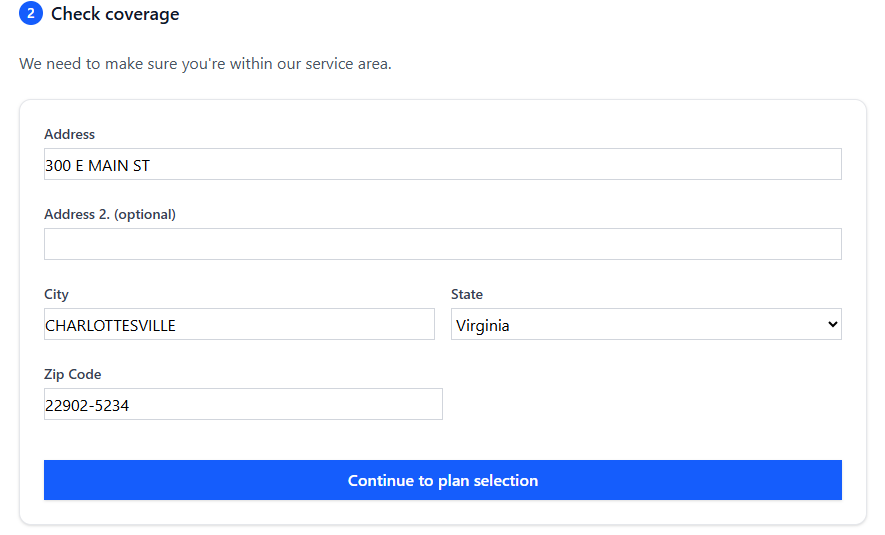Click the "Virginia" selected state value
This screenshot has width=885, height=535.
pyautogui.click(x=483, y=326)
